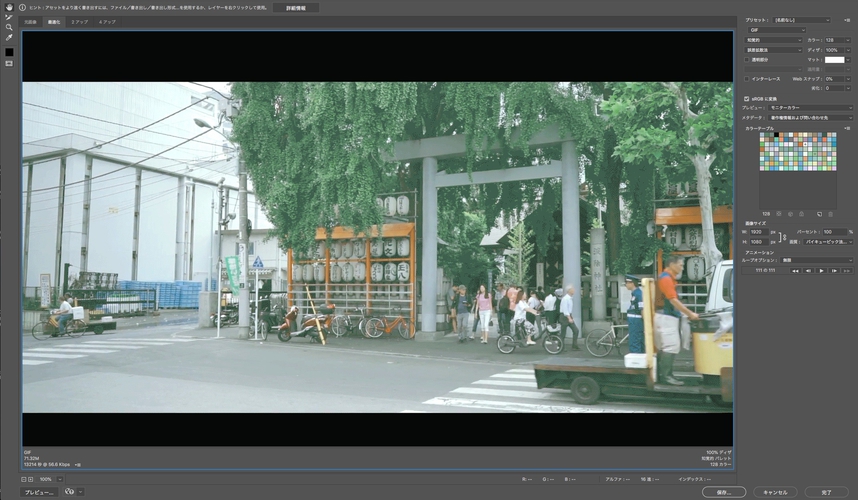
Task: Delete selected color with trash icon
Action: [829, 213]
